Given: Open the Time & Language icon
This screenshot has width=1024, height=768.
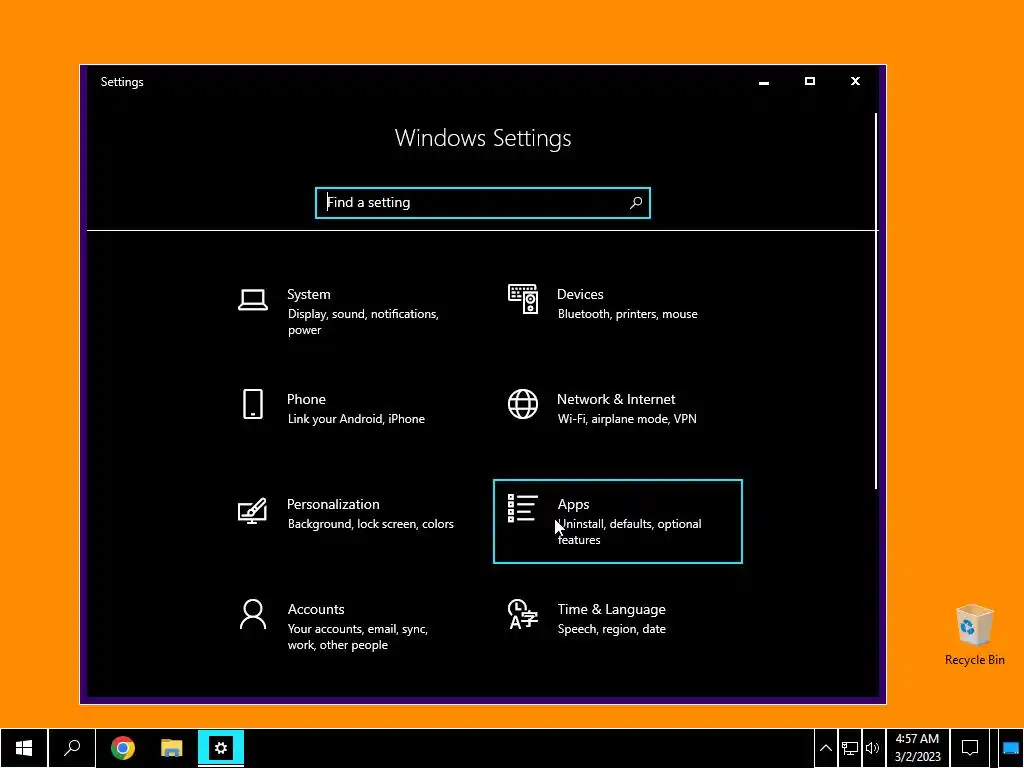Looking at the screenshot, I should pos(522,614).
